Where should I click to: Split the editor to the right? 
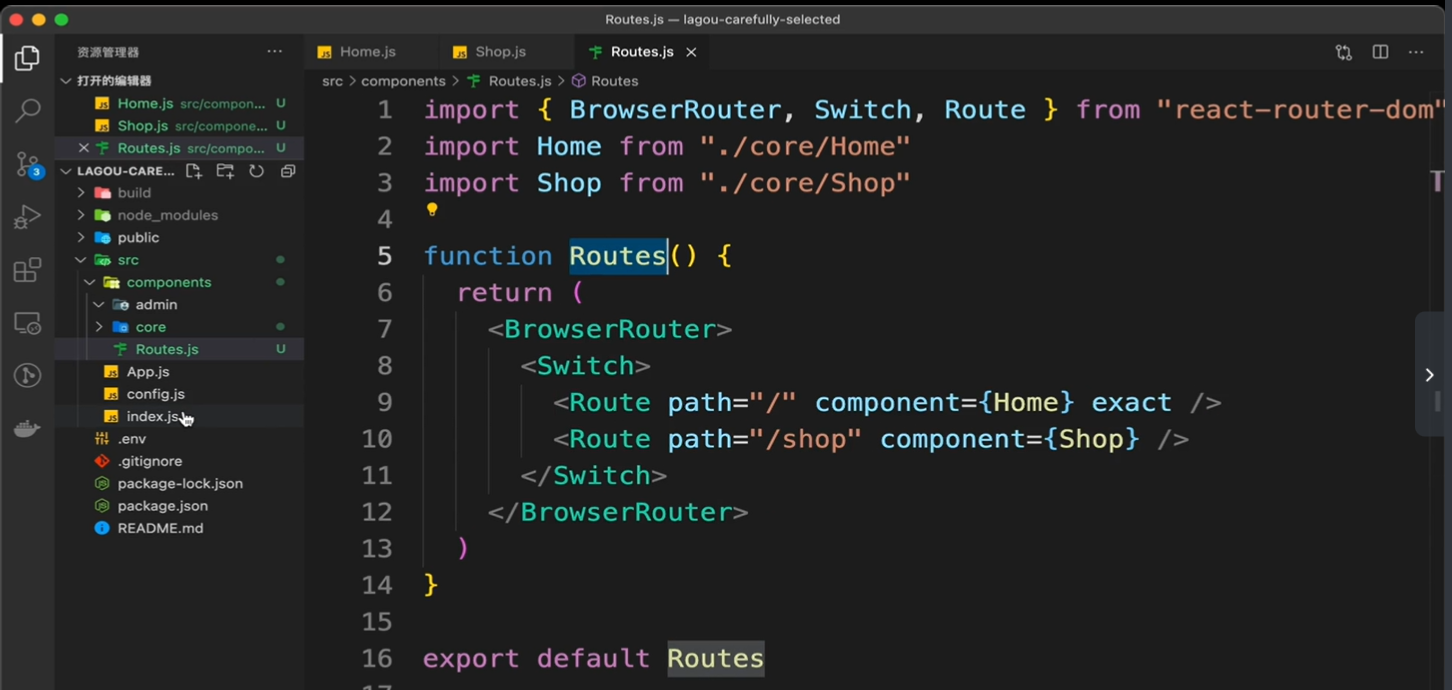pyautogui.click(x=1380, y=52)
